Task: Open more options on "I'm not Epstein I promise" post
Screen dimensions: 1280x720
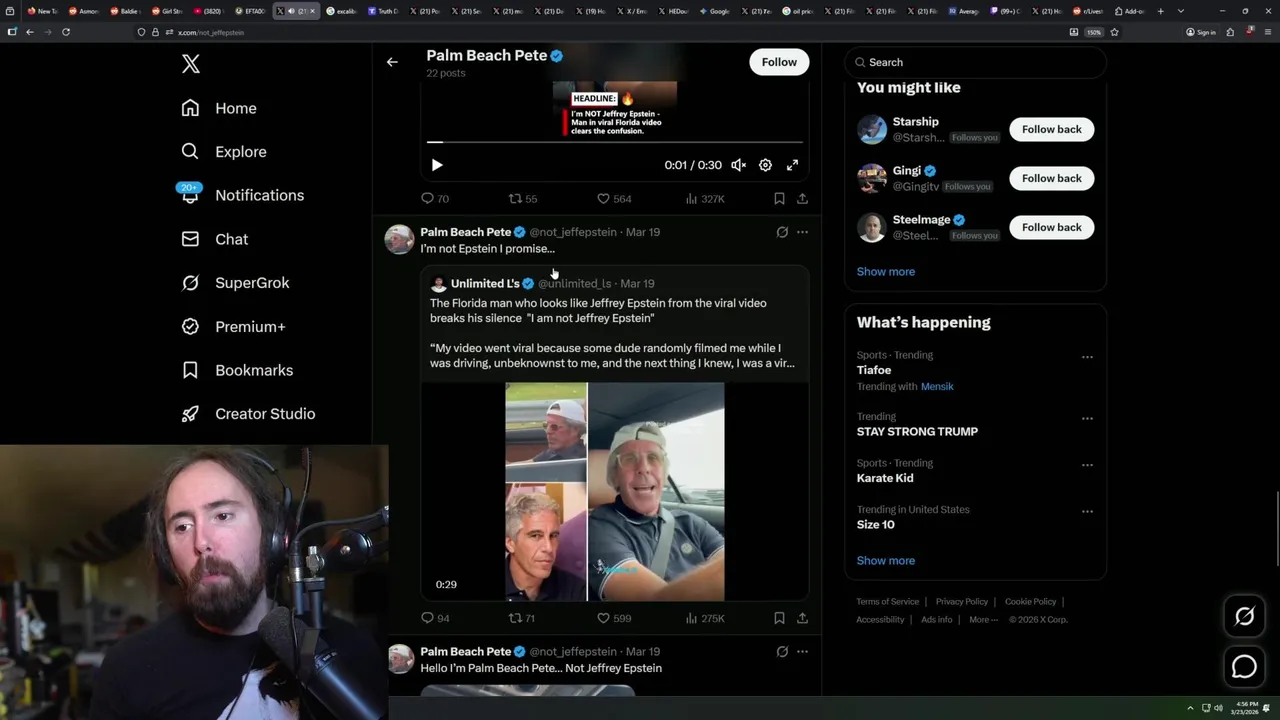Action: (802, 232)
